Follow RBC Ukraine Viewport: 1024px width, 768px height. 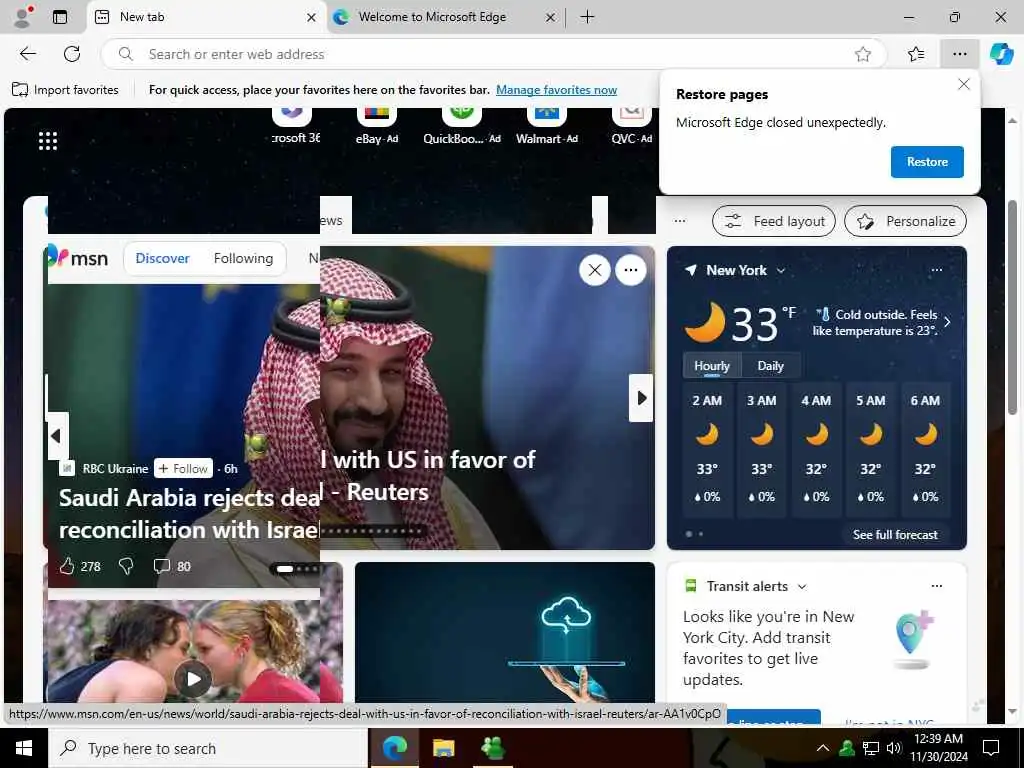(184, 468)
